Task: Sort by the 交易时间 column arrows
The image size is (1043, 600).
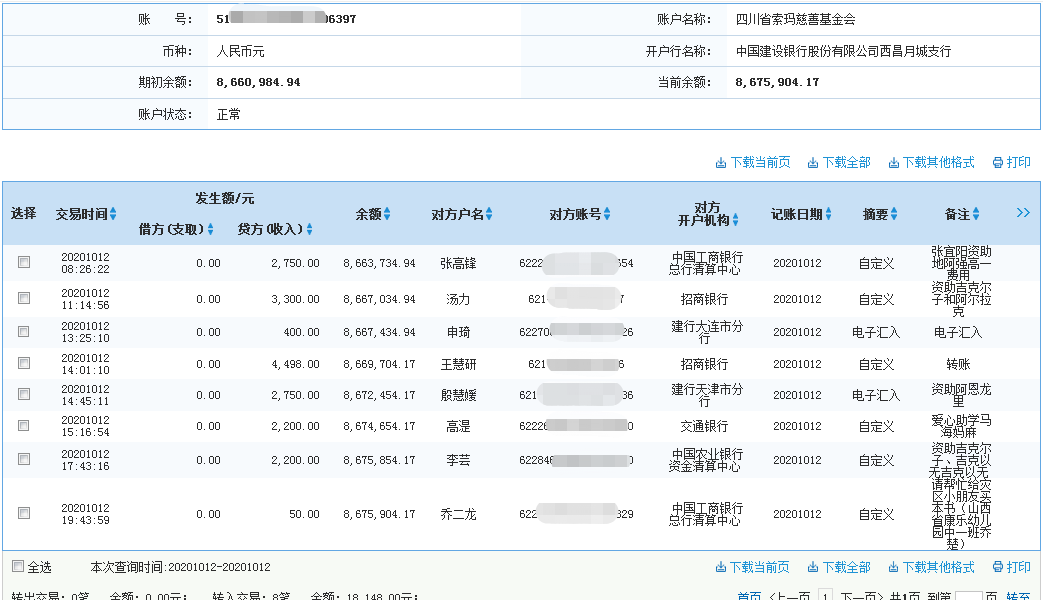Action: 112,215
